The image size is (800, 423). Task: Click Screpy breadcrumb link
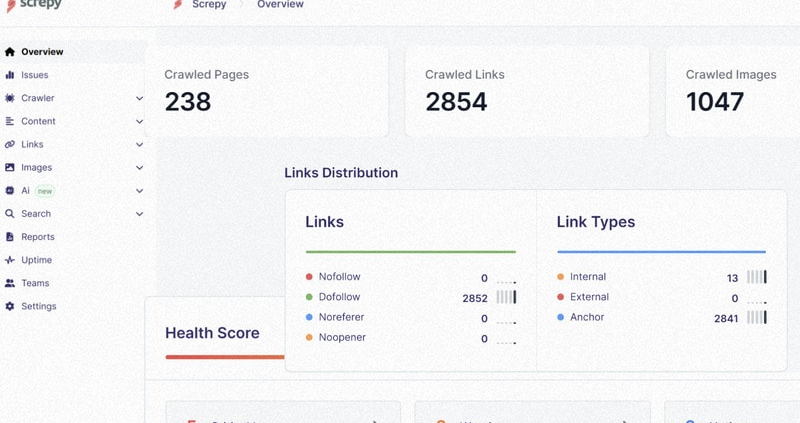(x=209, y=4)
